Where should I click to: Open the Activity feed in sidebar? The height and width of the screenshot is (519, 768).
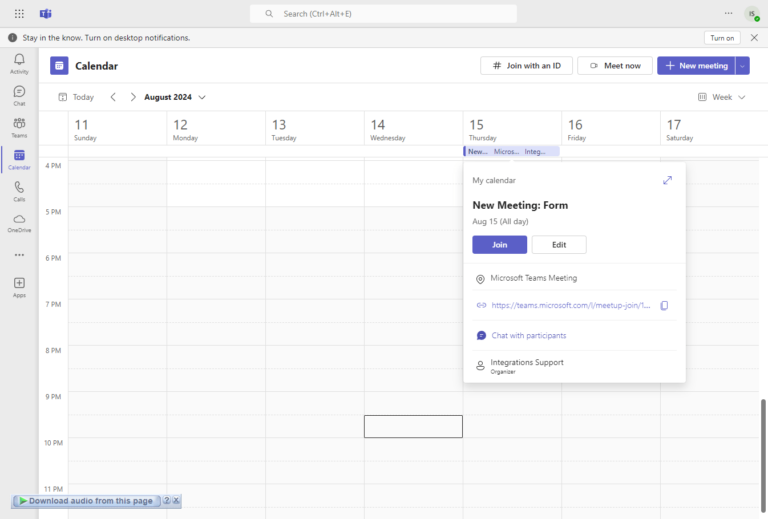pyautogui.click(x=19, y=63)
